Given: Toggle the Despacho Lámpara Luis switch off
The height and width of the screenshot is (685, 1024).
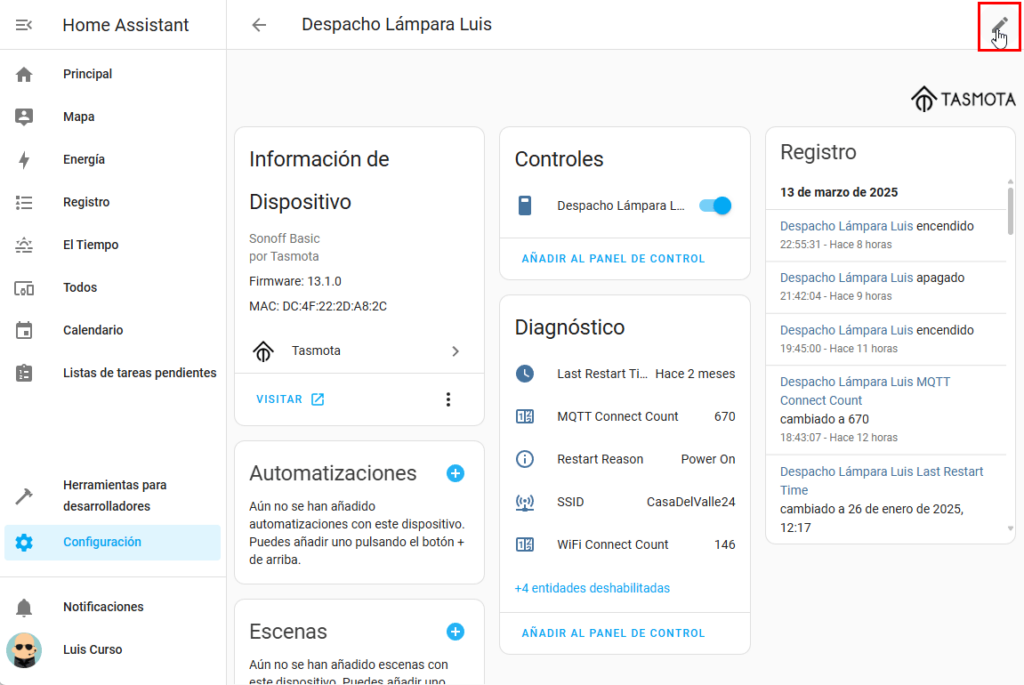Looking at the screenshot, I should click(x=715, y=205).
